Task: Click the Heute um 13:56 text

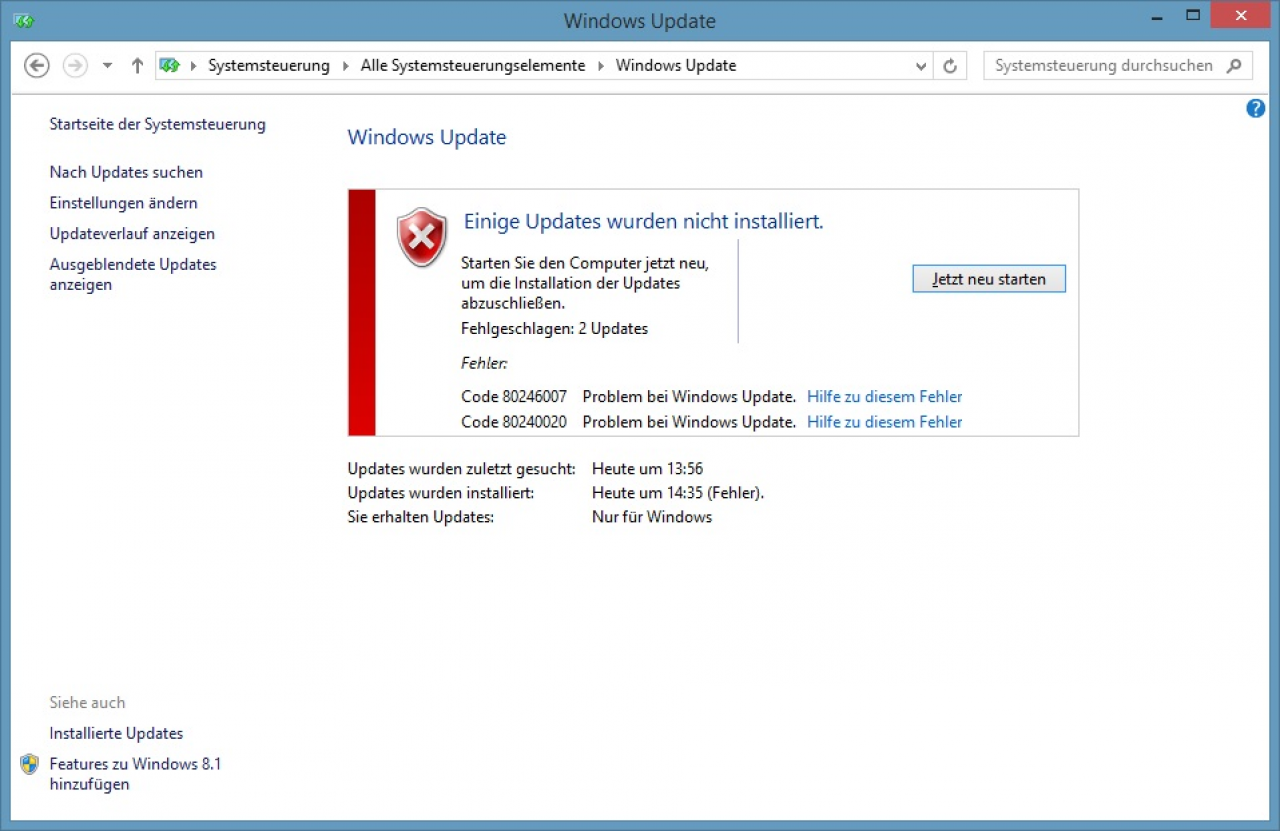Action: (x=648, y=468)
